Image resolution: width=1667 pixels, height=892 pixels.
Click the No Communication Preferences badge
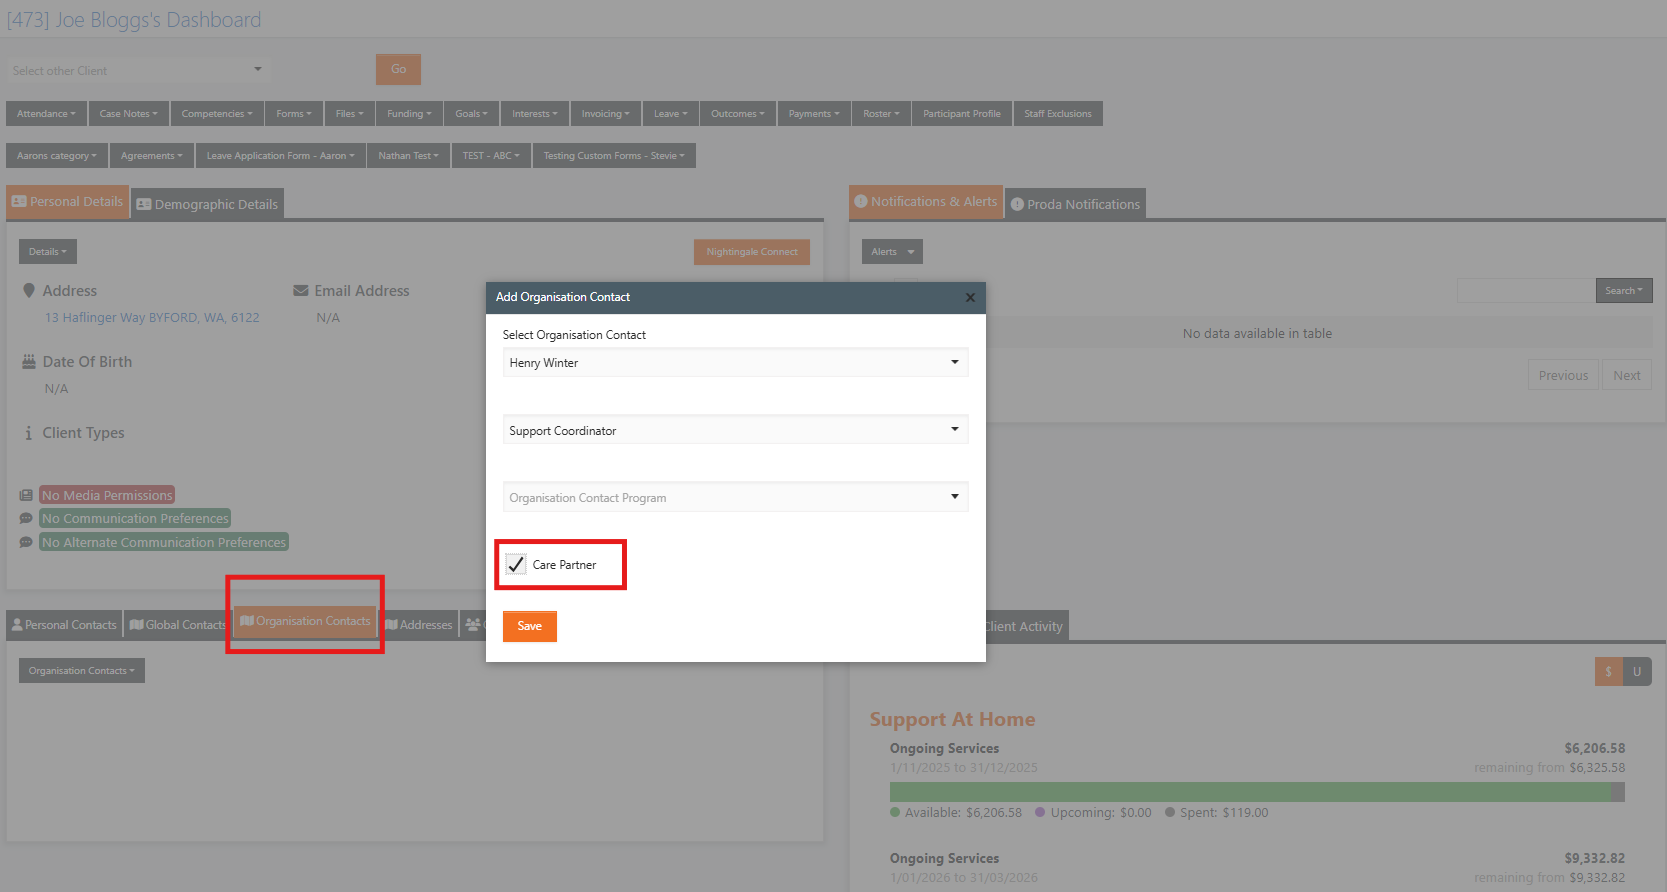135,518
